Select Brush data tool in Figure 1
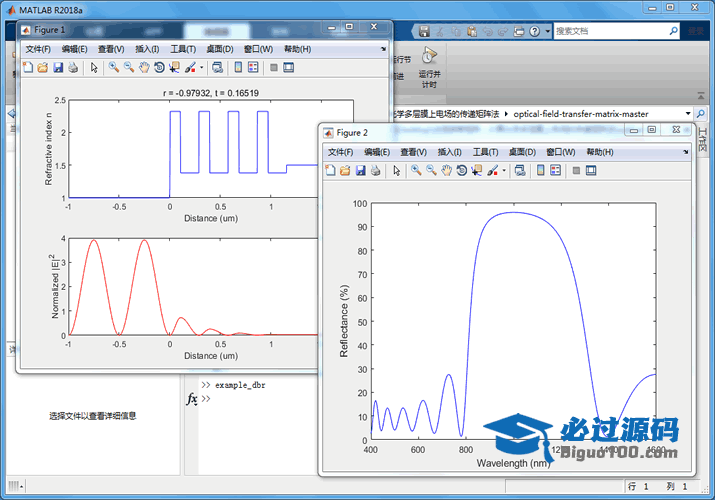 coord(190,67)
